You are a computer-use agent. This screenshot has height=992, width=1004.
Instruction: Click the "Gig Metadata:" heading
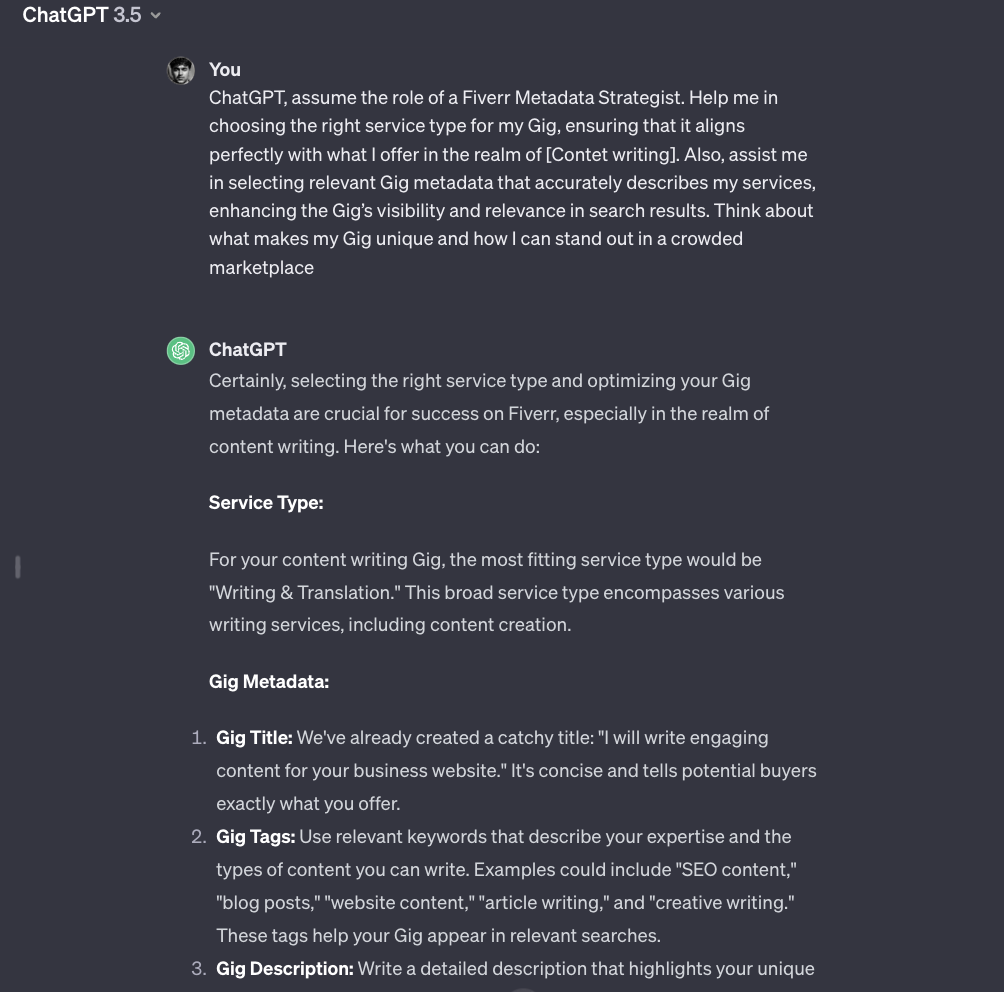269,682
